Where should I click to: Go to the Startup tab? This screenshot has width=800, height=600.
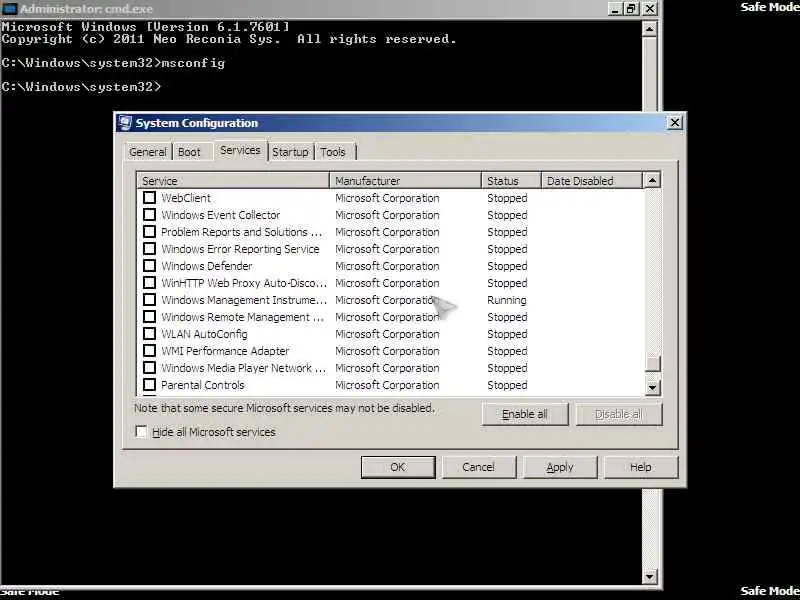(x=290, y=152)
